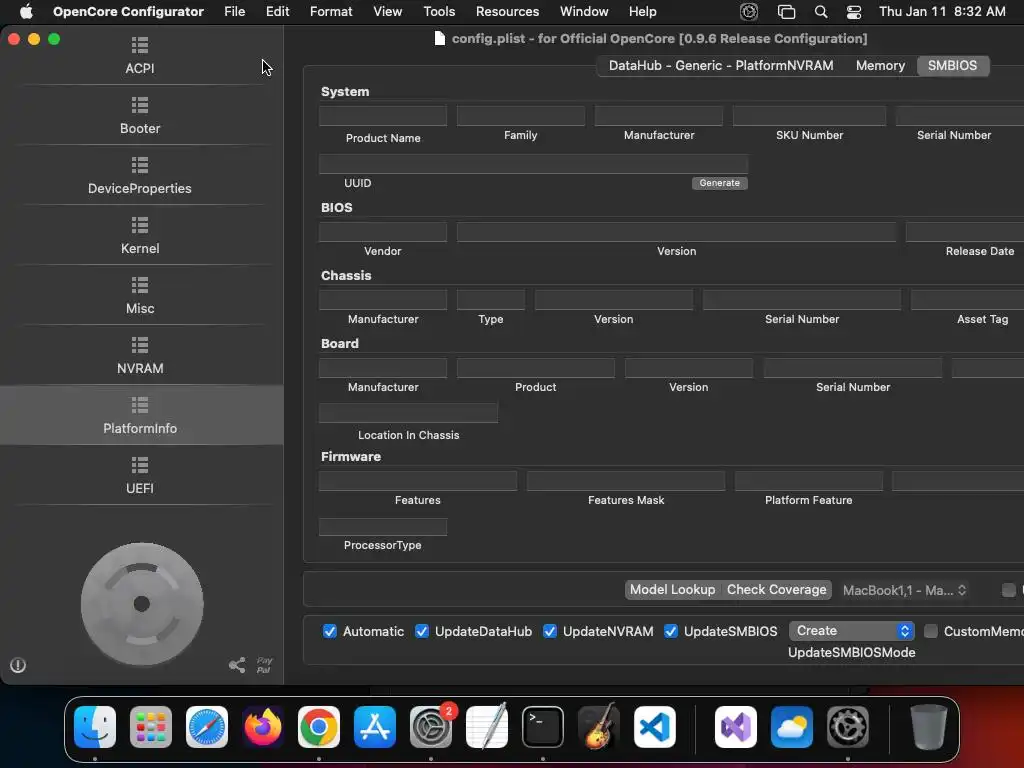Image resolution: width=1024 pixels, height=768 pixels.
Task: Click the ProcessorType field
Action: (383, 526)
